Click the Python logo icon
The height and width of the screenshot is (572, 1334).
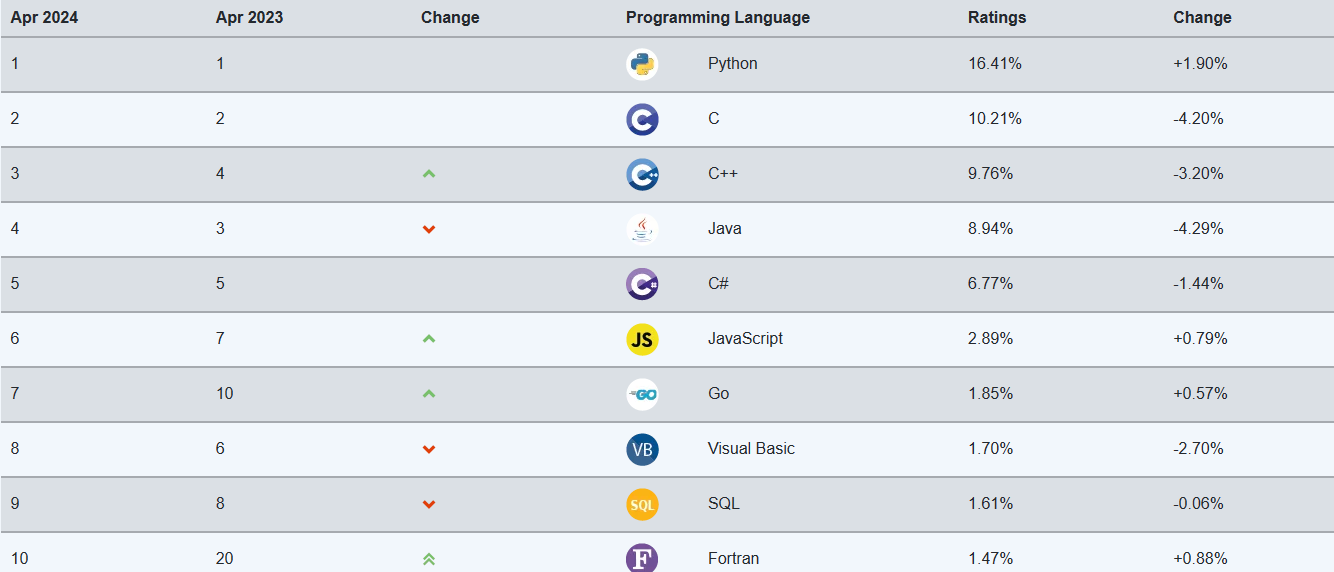(x=642, y=64)
